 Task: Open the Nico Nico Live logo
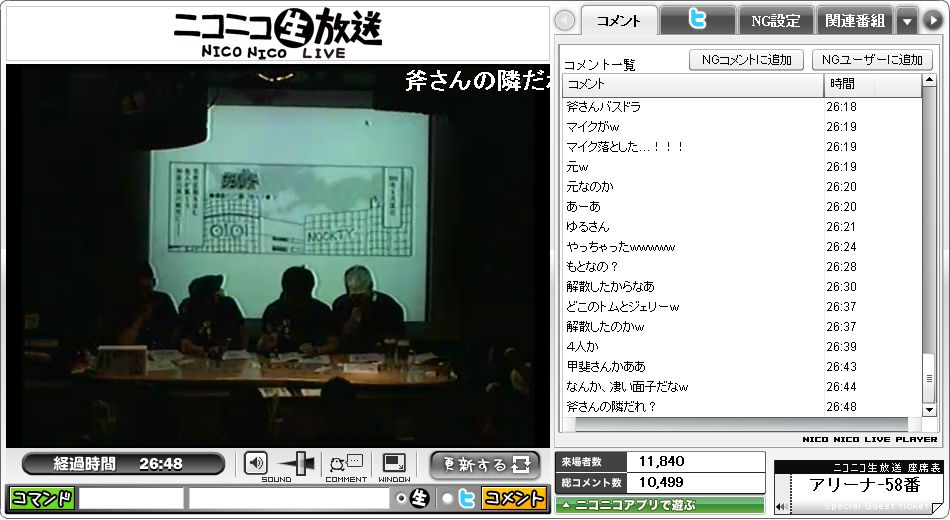coord(277,33)
